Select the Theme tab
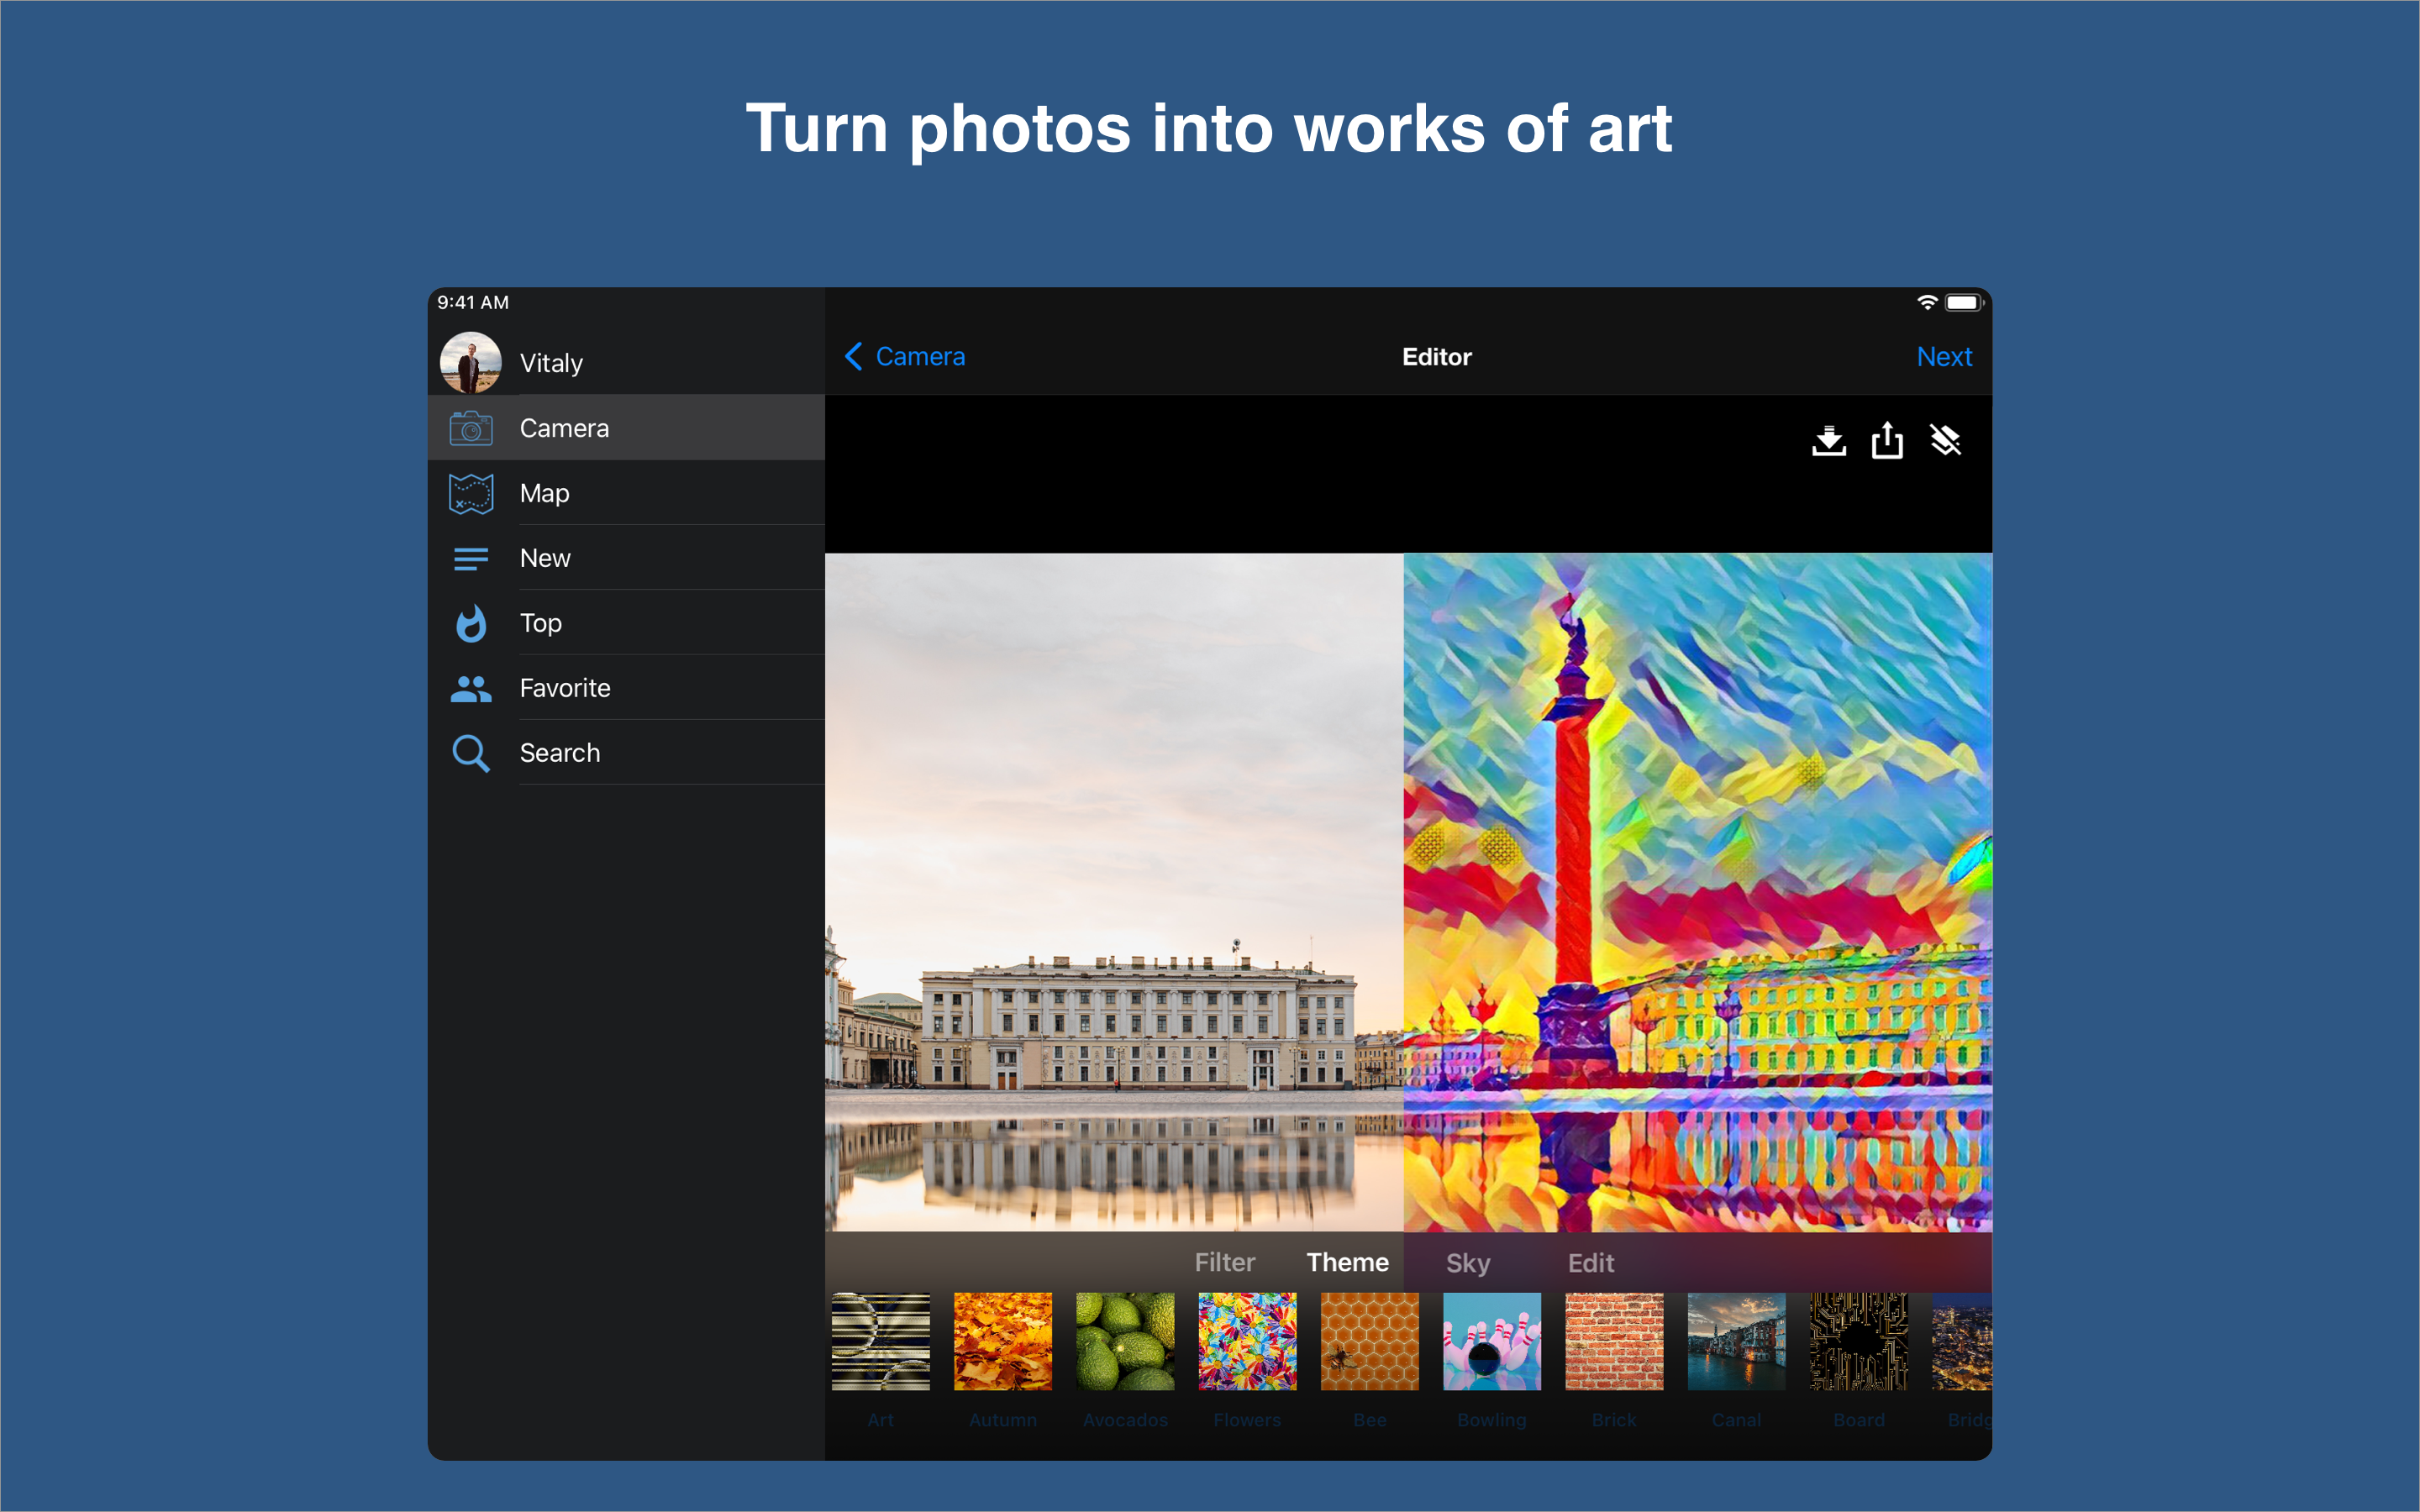2420x1512 pixels. [1347, 1263]
